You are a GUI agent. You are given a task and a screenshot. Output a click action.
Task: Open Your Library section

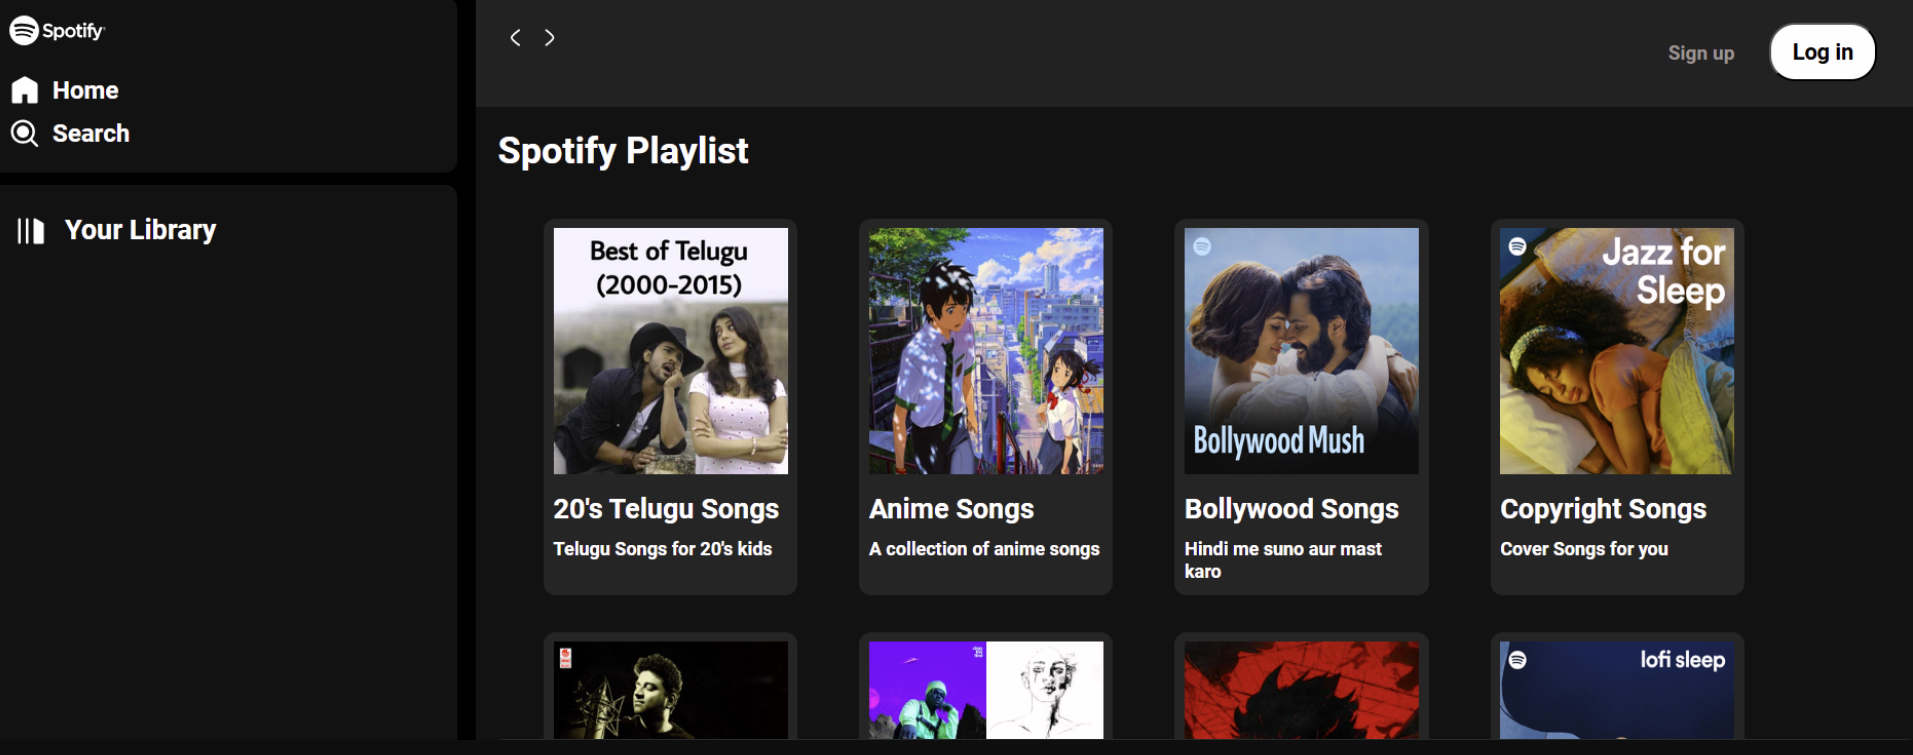pos(140,230)
